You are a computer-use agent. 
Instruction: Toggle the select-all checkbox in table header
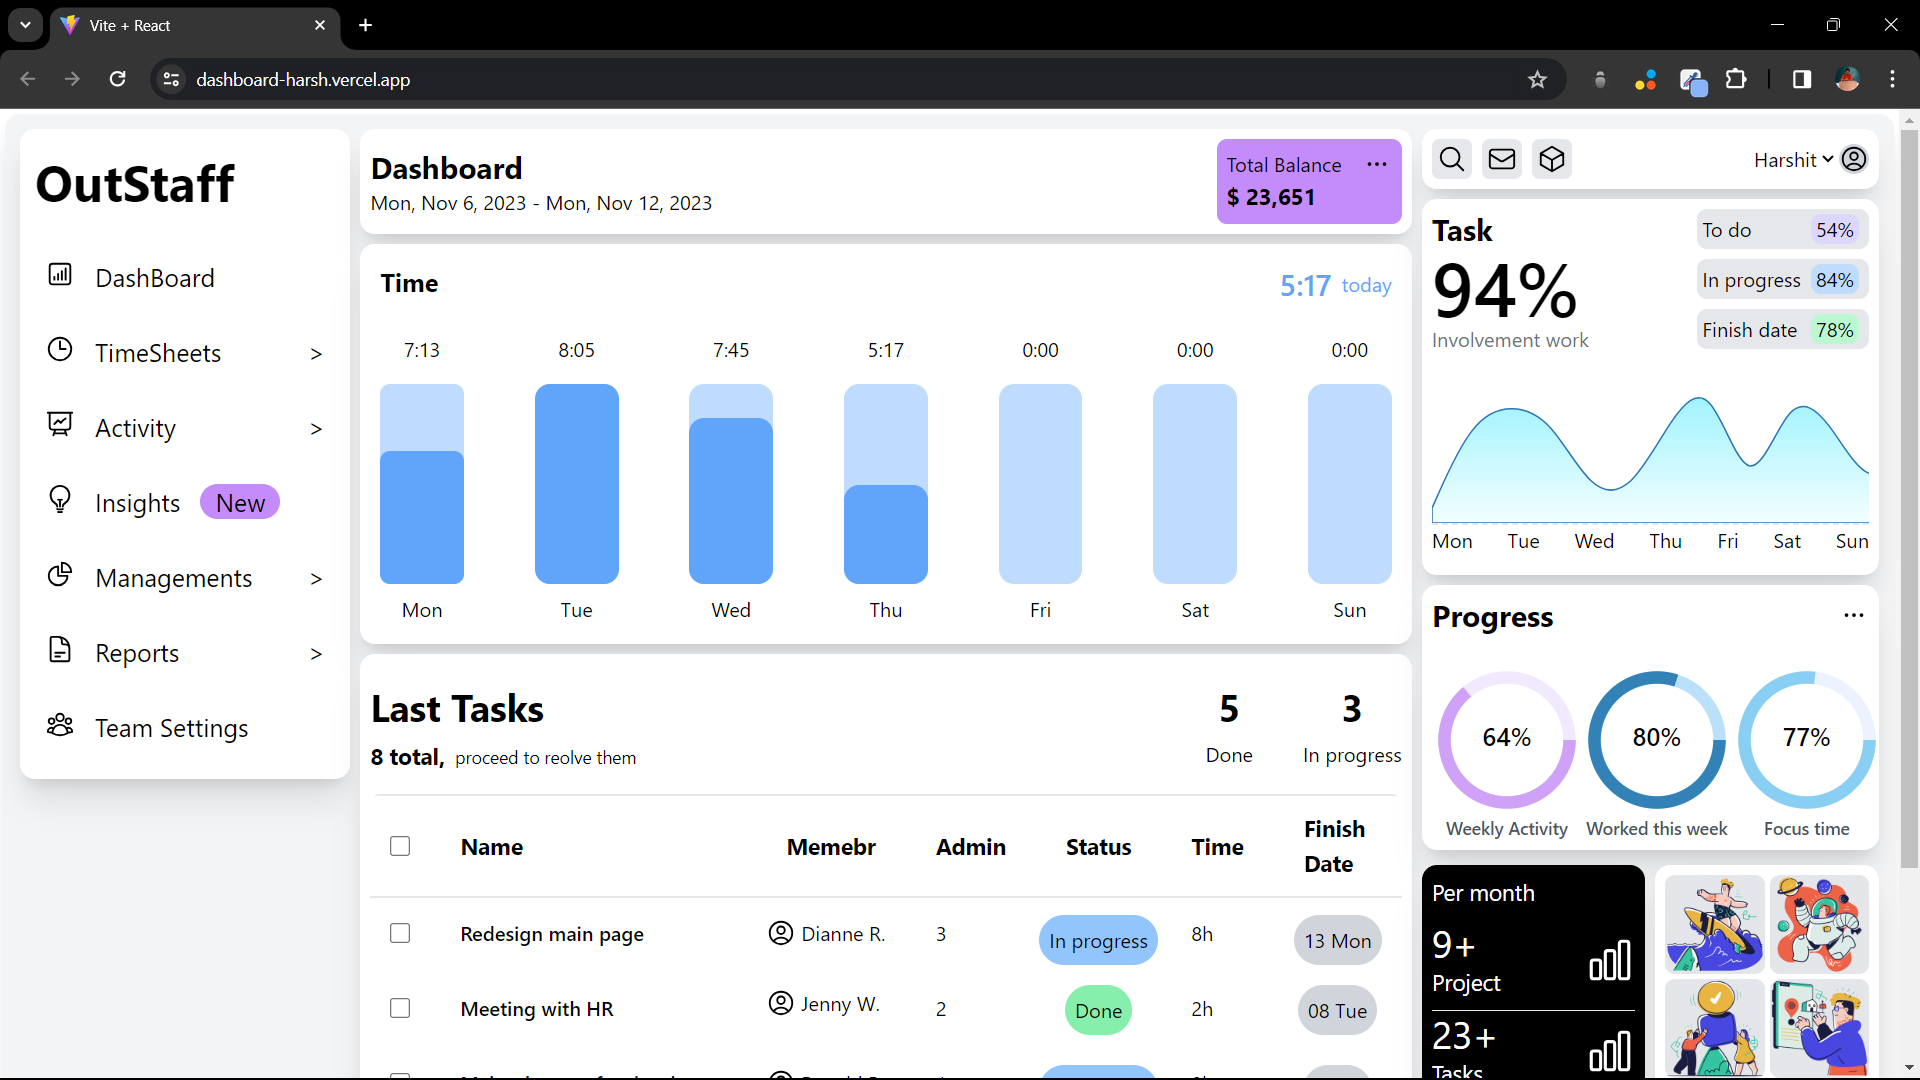coord(400,846)
